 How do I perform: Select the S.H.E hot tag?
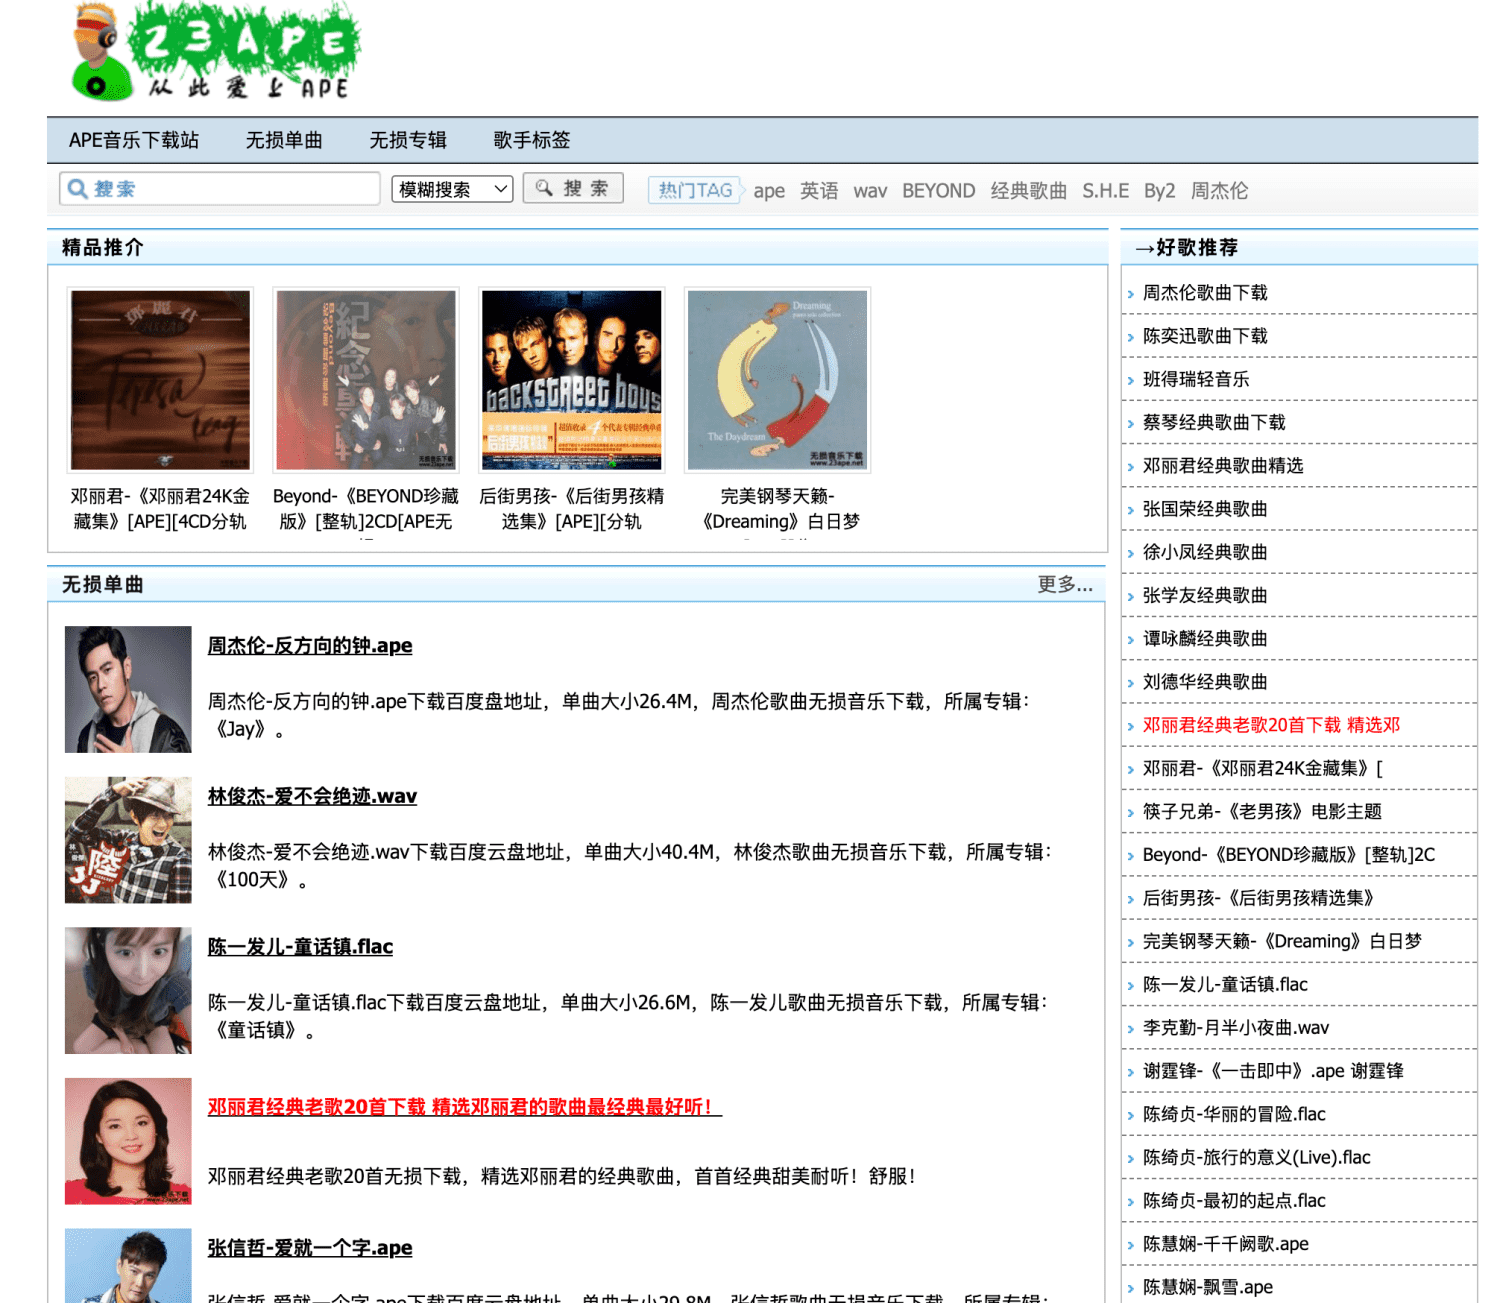point(1105,190)
